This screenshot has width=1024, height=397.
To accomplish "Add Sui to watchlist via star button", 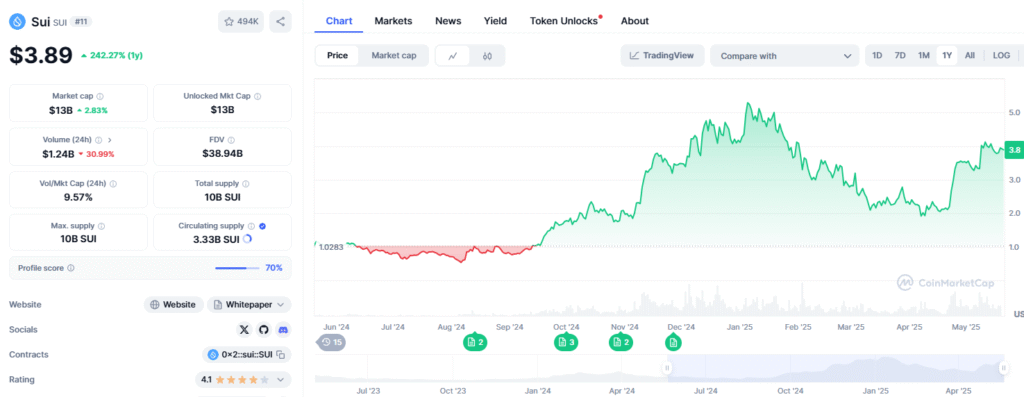I will pyautogui.click(x=241, y=22).
